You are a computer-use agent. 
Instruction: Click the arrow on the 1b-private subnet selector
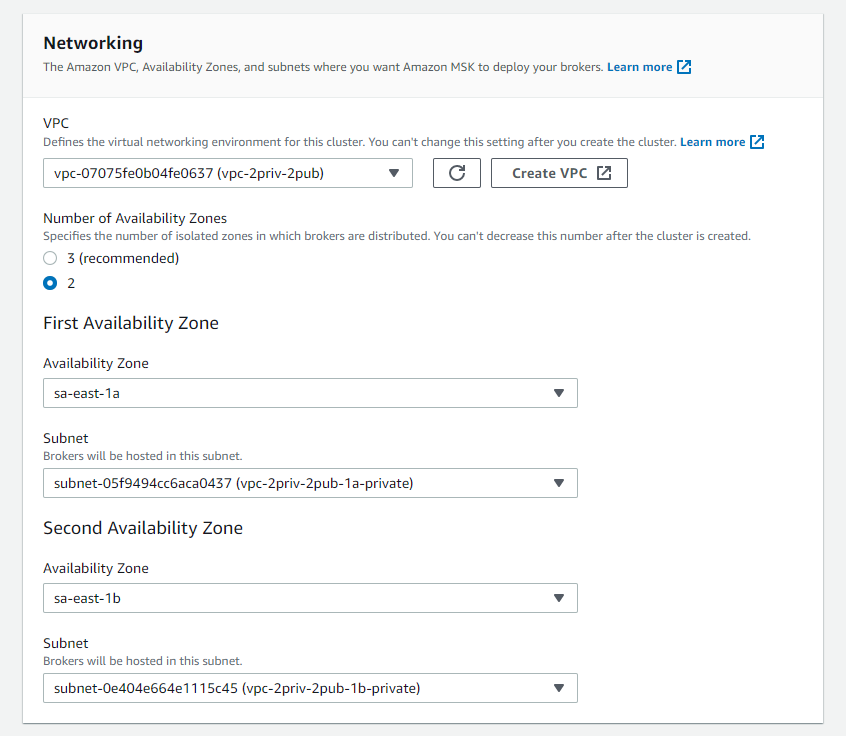pos(559,688)
